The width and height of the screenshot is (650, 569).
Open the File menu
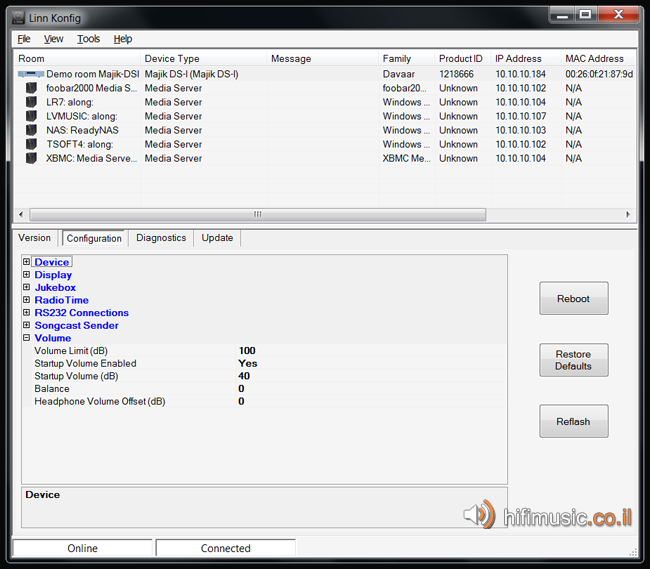click(x=24, y=39)
